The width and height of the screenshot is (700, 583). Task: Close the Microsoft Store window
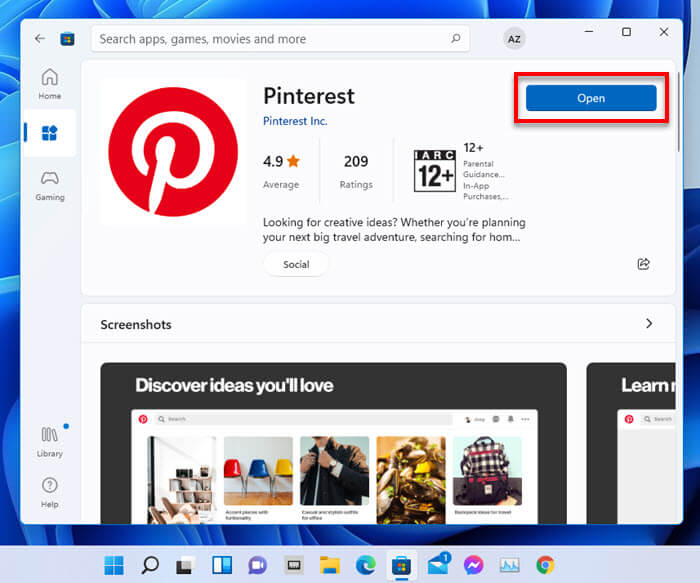pos(664,32)
